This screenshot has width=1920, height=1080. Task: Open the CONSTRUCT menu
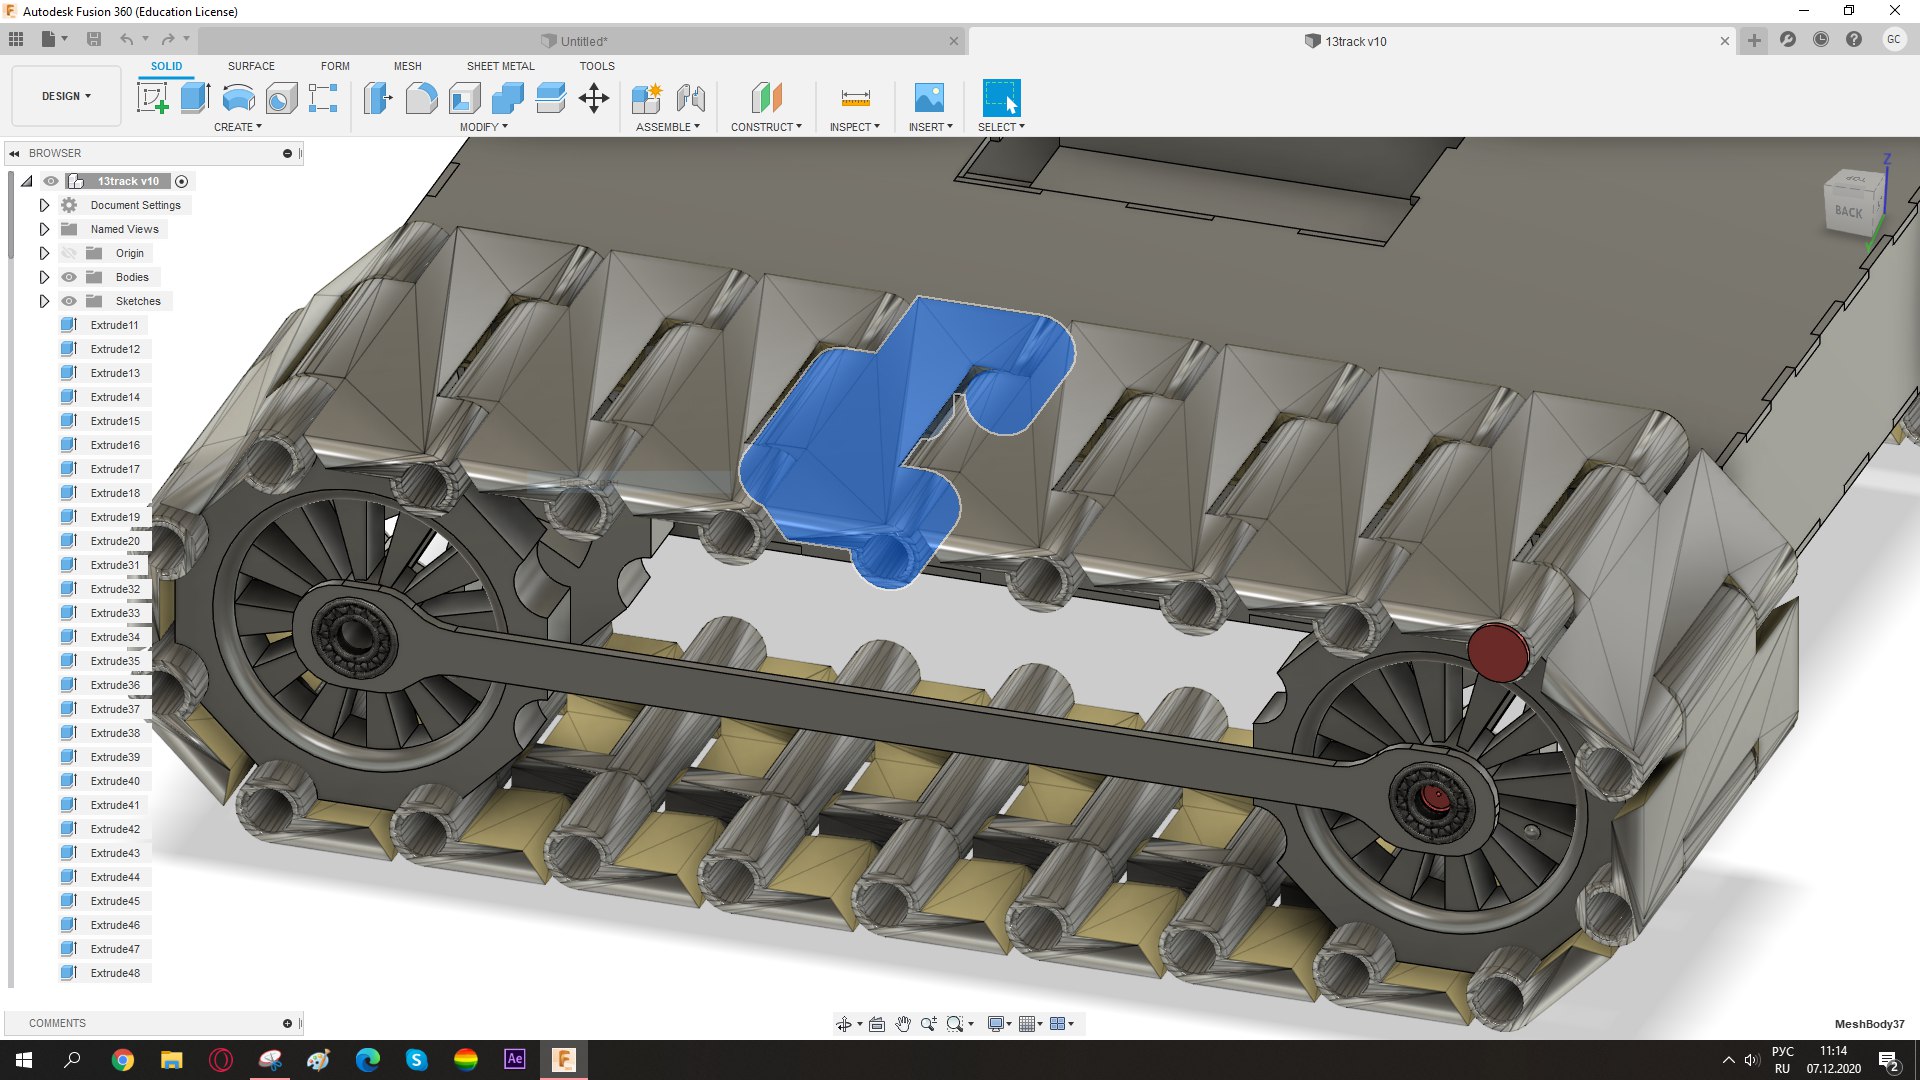click(x=766, y=127)
